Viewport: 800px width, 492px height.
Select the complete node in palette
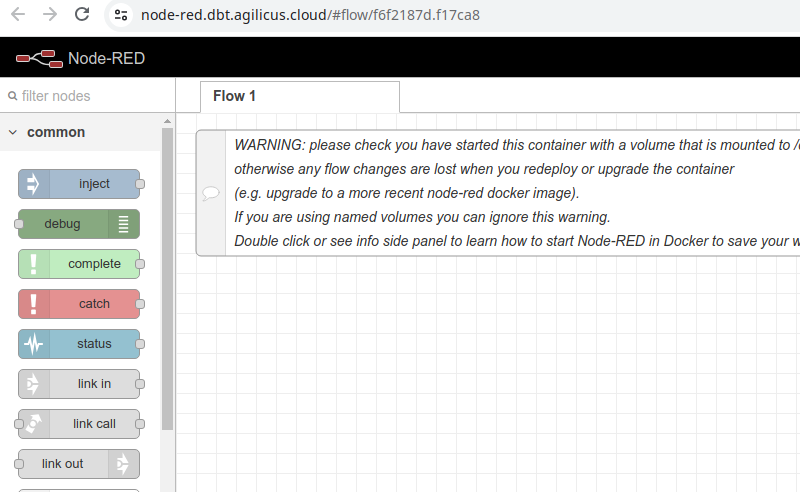click(x=79, y=264)
